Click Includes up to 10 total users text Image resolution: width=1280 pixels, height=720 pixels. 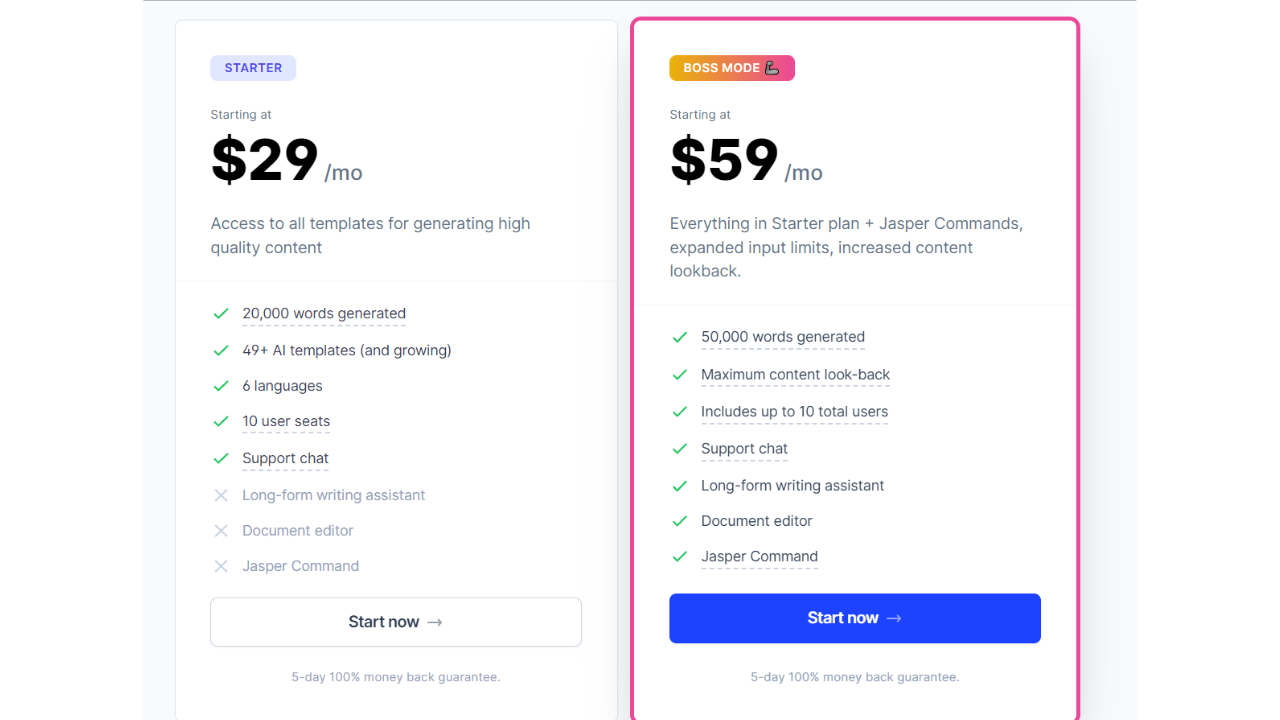(x=794, y=412)
